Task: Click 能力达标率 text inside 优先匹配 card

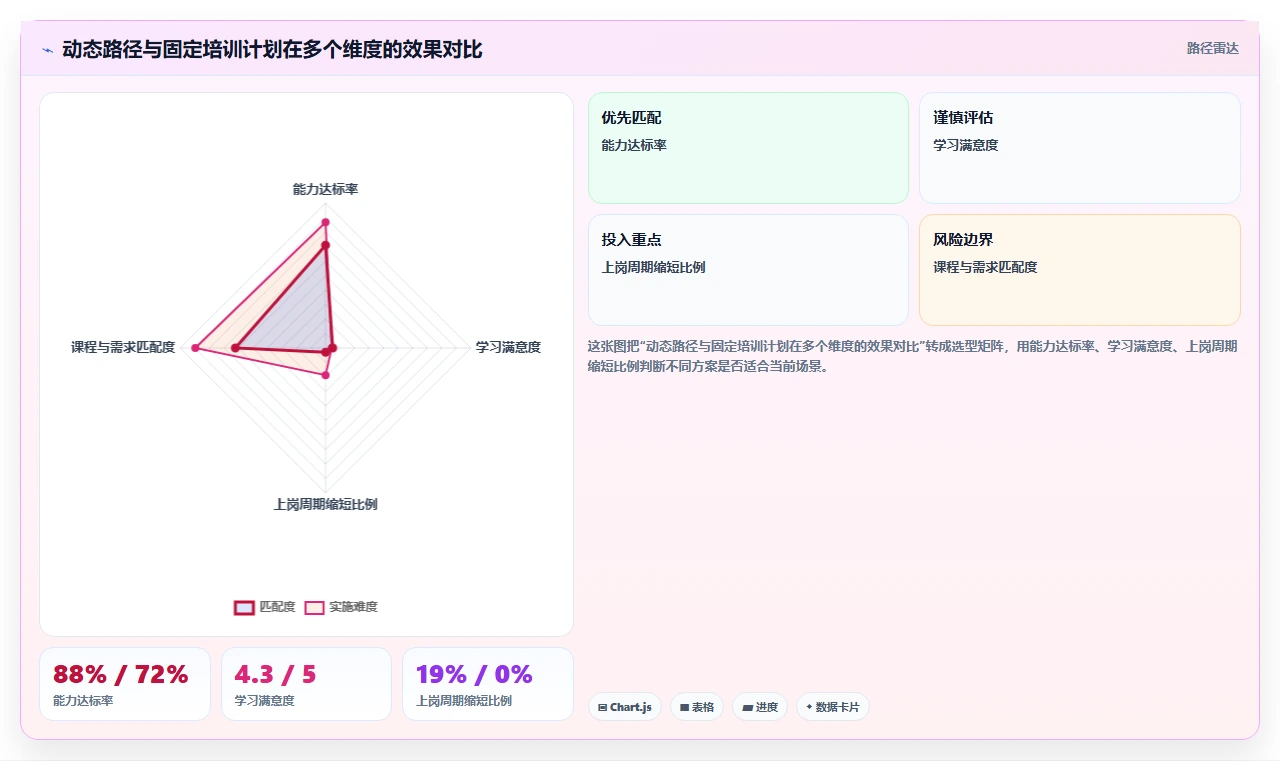Action: pyautogui.click(x=634, y=145)
